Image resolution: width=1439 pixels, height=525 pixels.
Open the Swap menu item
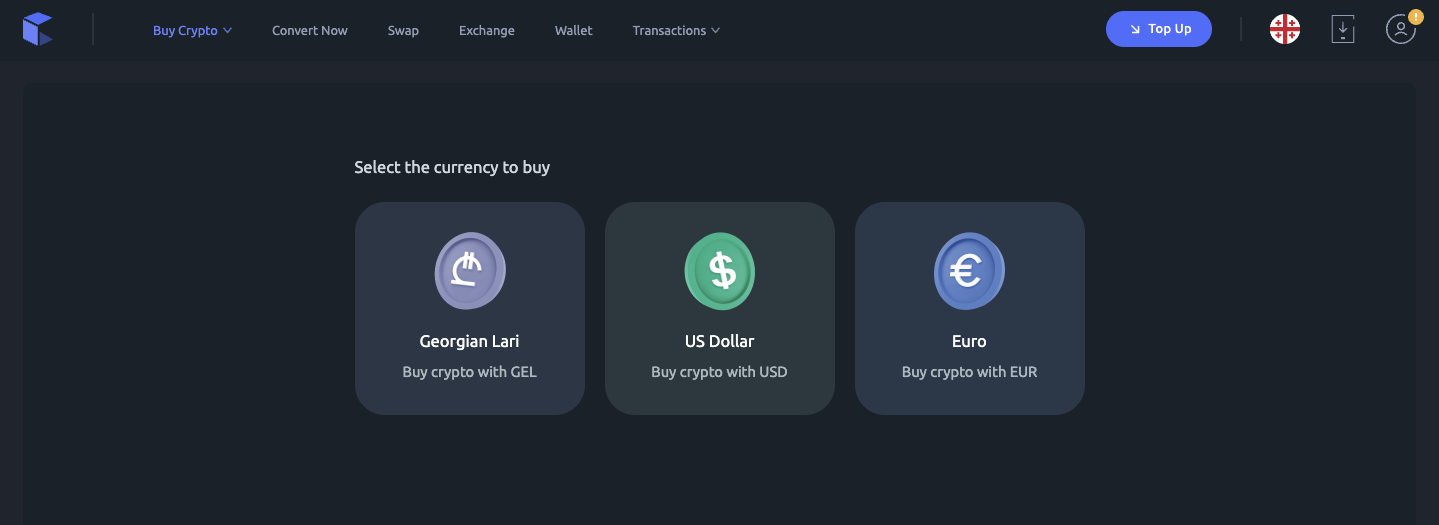coord(403,31)
